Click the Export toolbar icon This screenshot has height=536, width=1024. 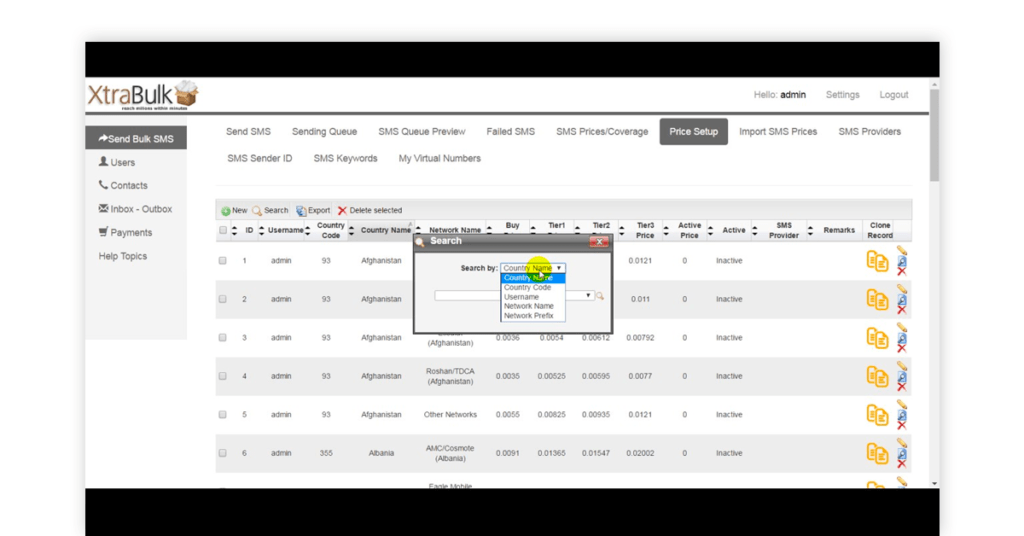coord(301,211)
